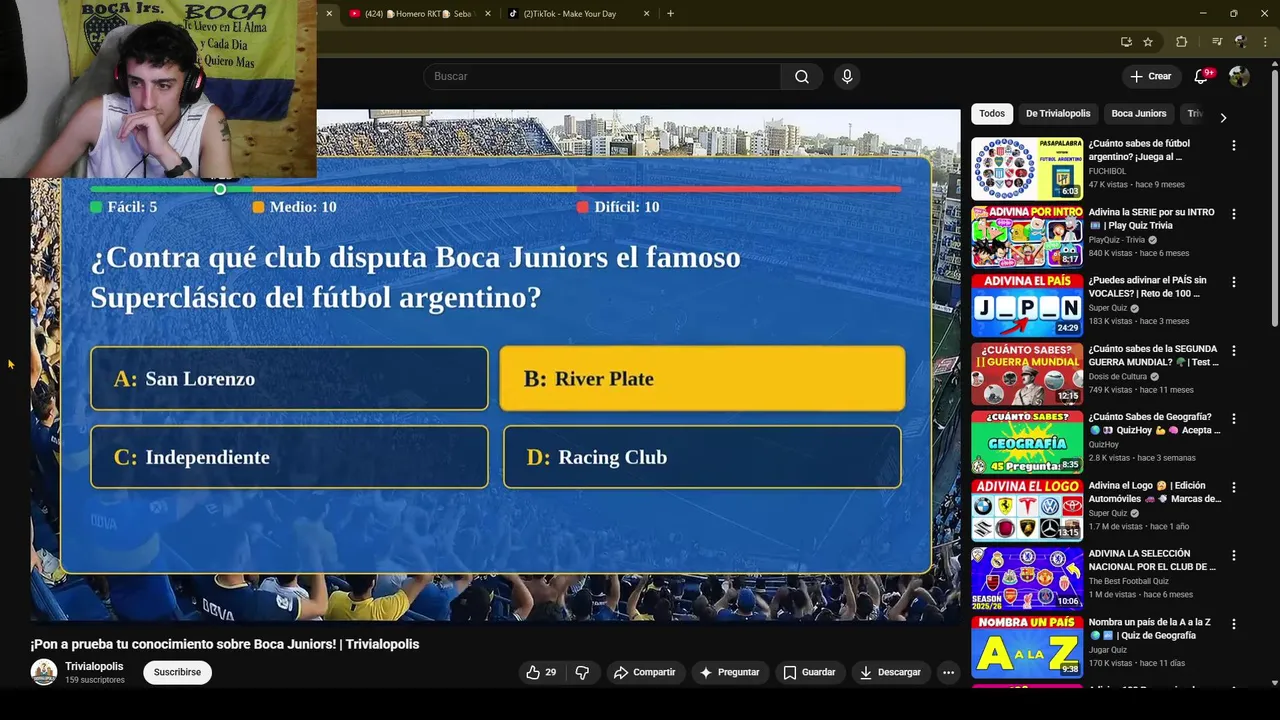Open the Trivialopolis channel name link
The image size is (1280, 720).
[94, 666]
